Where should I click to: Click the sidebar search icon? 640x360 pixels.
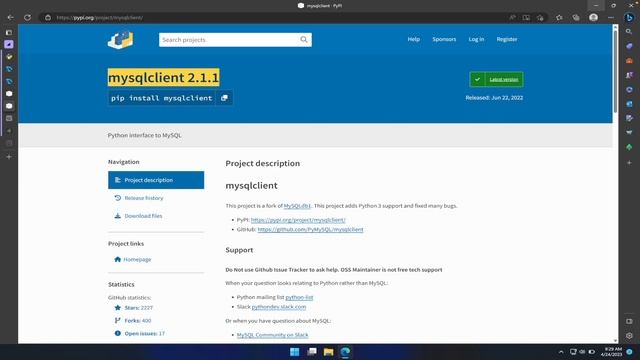(629, 31)
